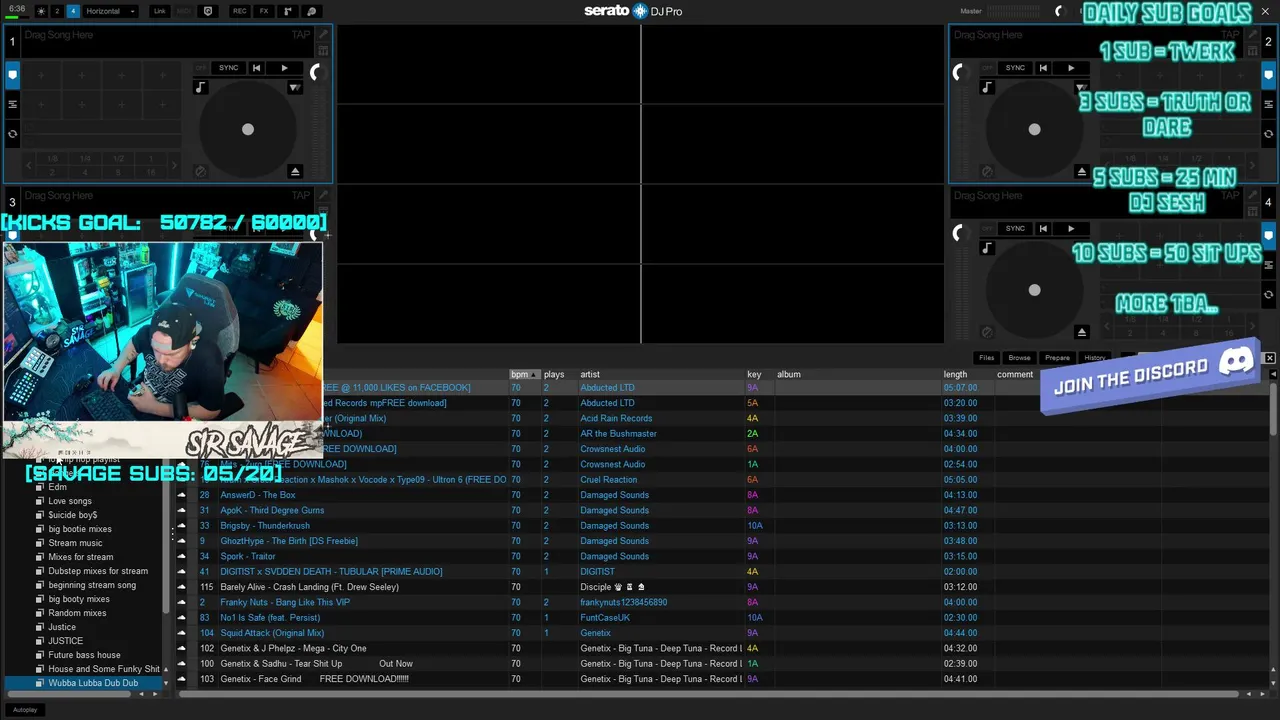The image size is (1280, 720).
Task: Select the Future bass house crate
Action: pos(84,655)
